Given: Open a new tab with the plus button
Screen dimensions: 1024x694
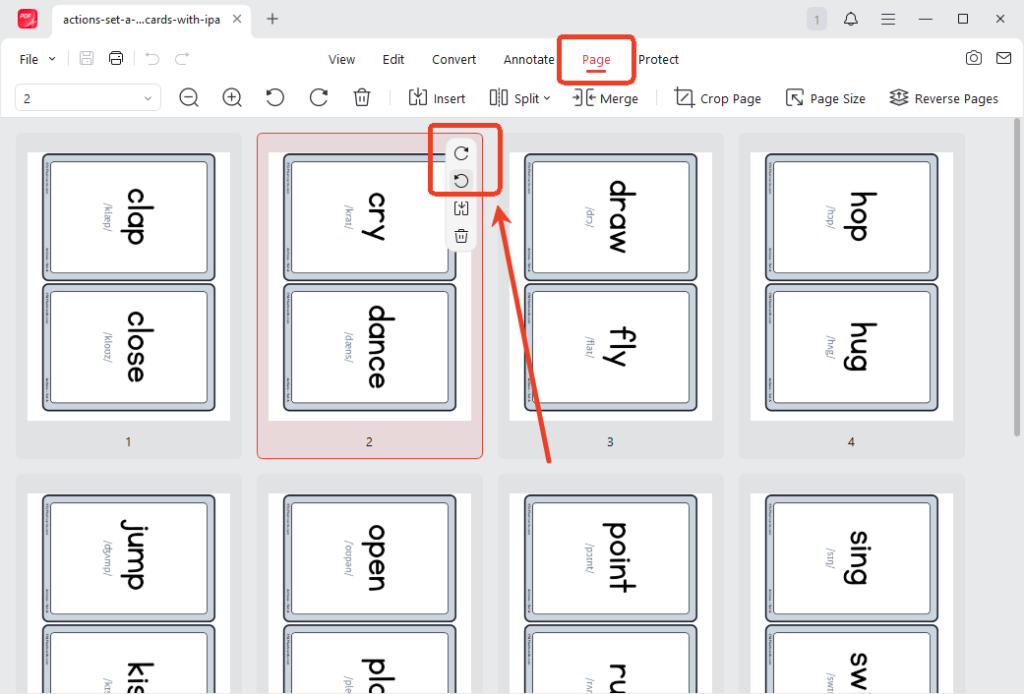Looking at the screenshot, I should (272, 19).
